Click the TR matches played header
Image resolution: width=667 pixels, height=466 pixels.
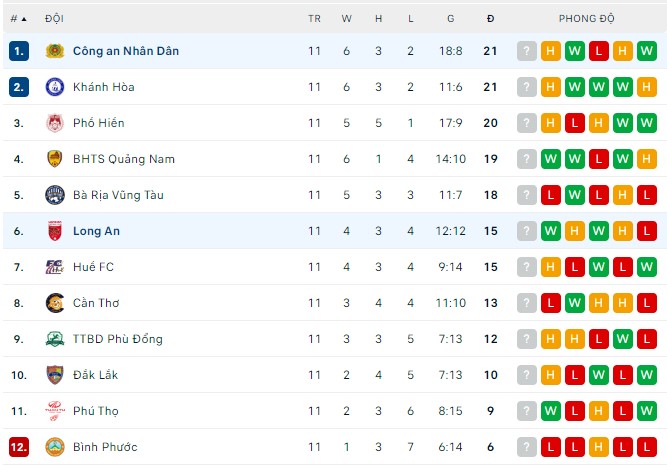pyautogui.click(x=314, y=19)
